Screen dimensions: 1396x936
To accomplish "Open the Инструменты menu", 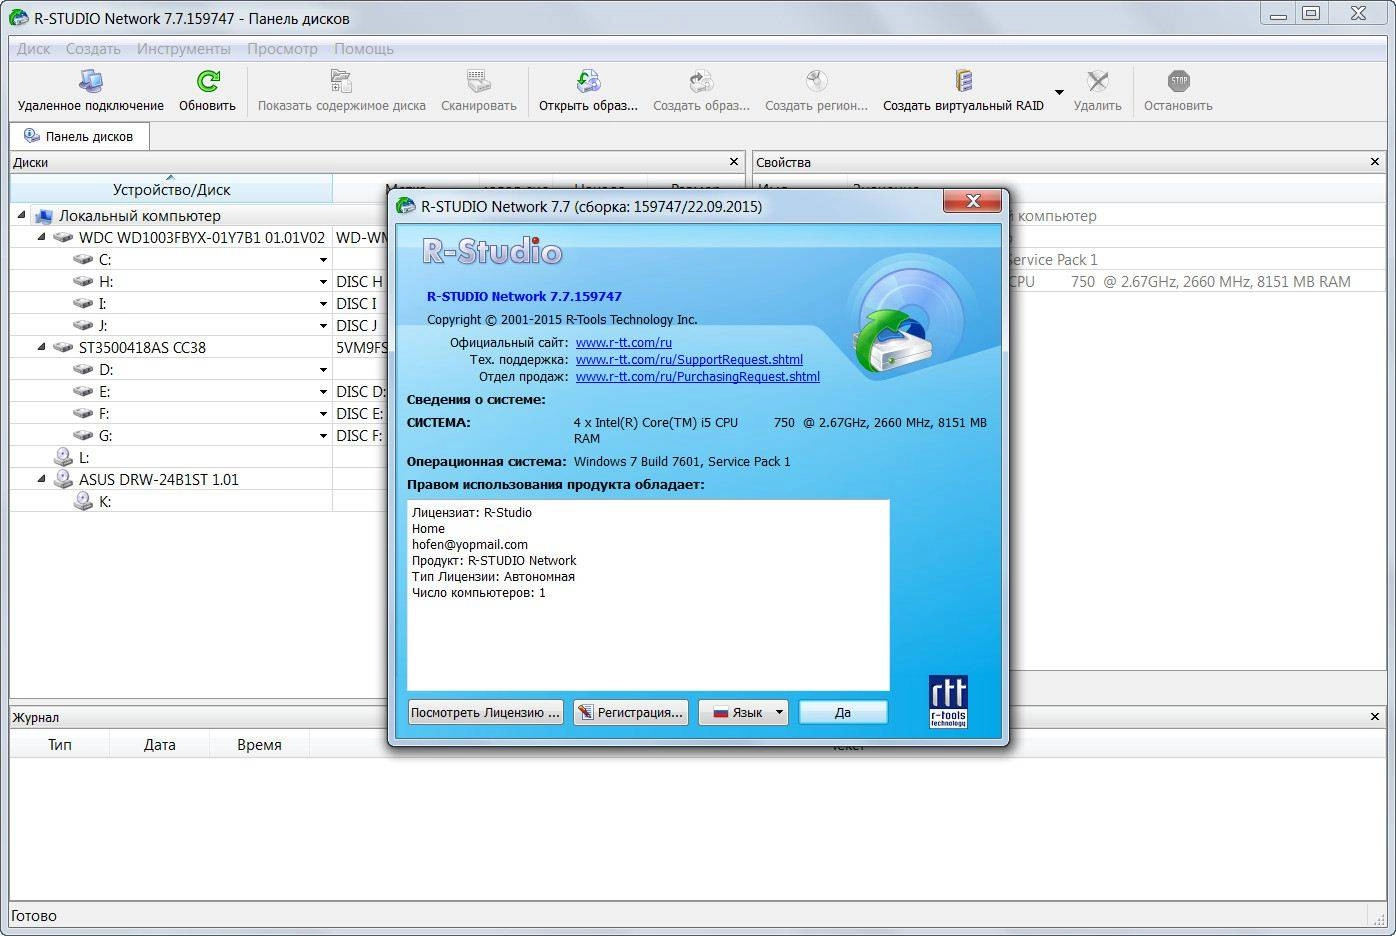I will 184,48.
